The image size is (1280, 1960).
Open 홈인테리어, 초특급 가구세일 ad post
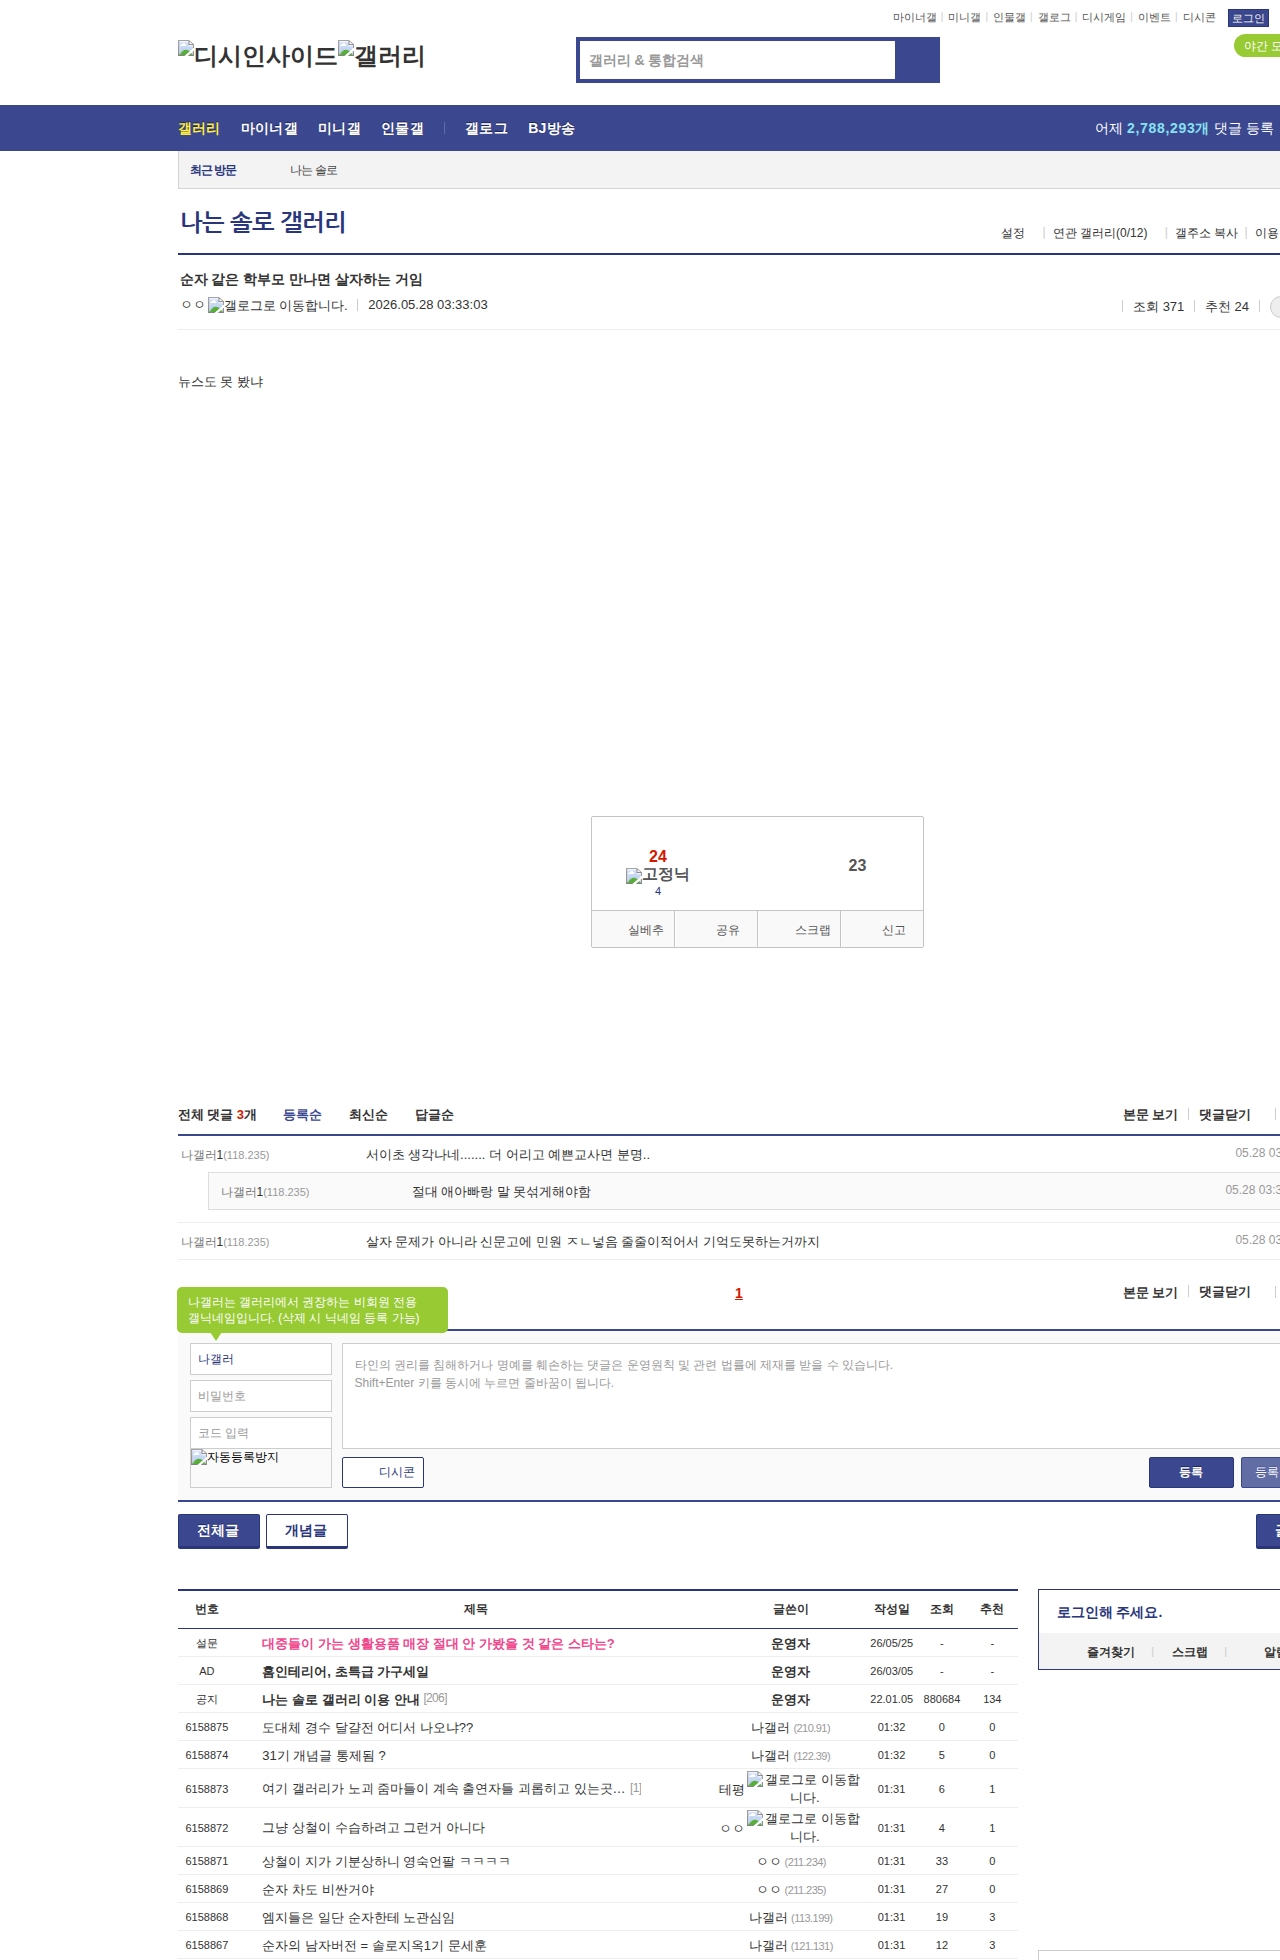345,1671
